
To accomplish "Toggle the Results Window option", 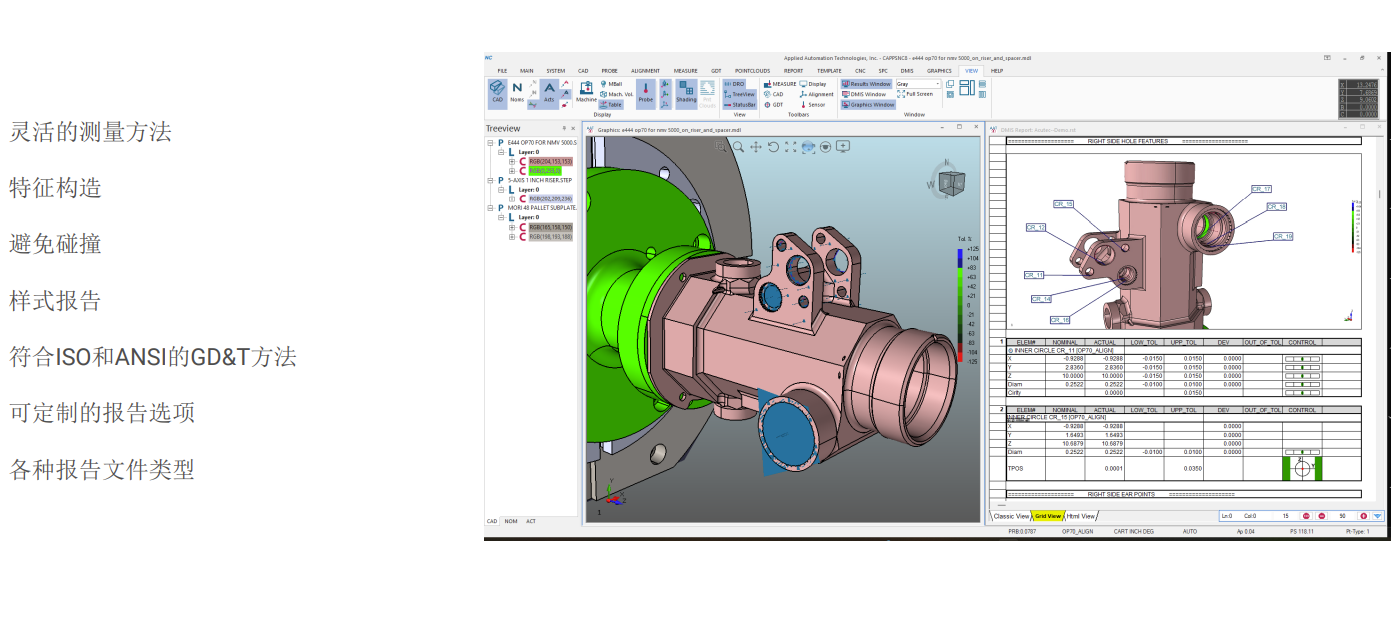I will 866,84.
